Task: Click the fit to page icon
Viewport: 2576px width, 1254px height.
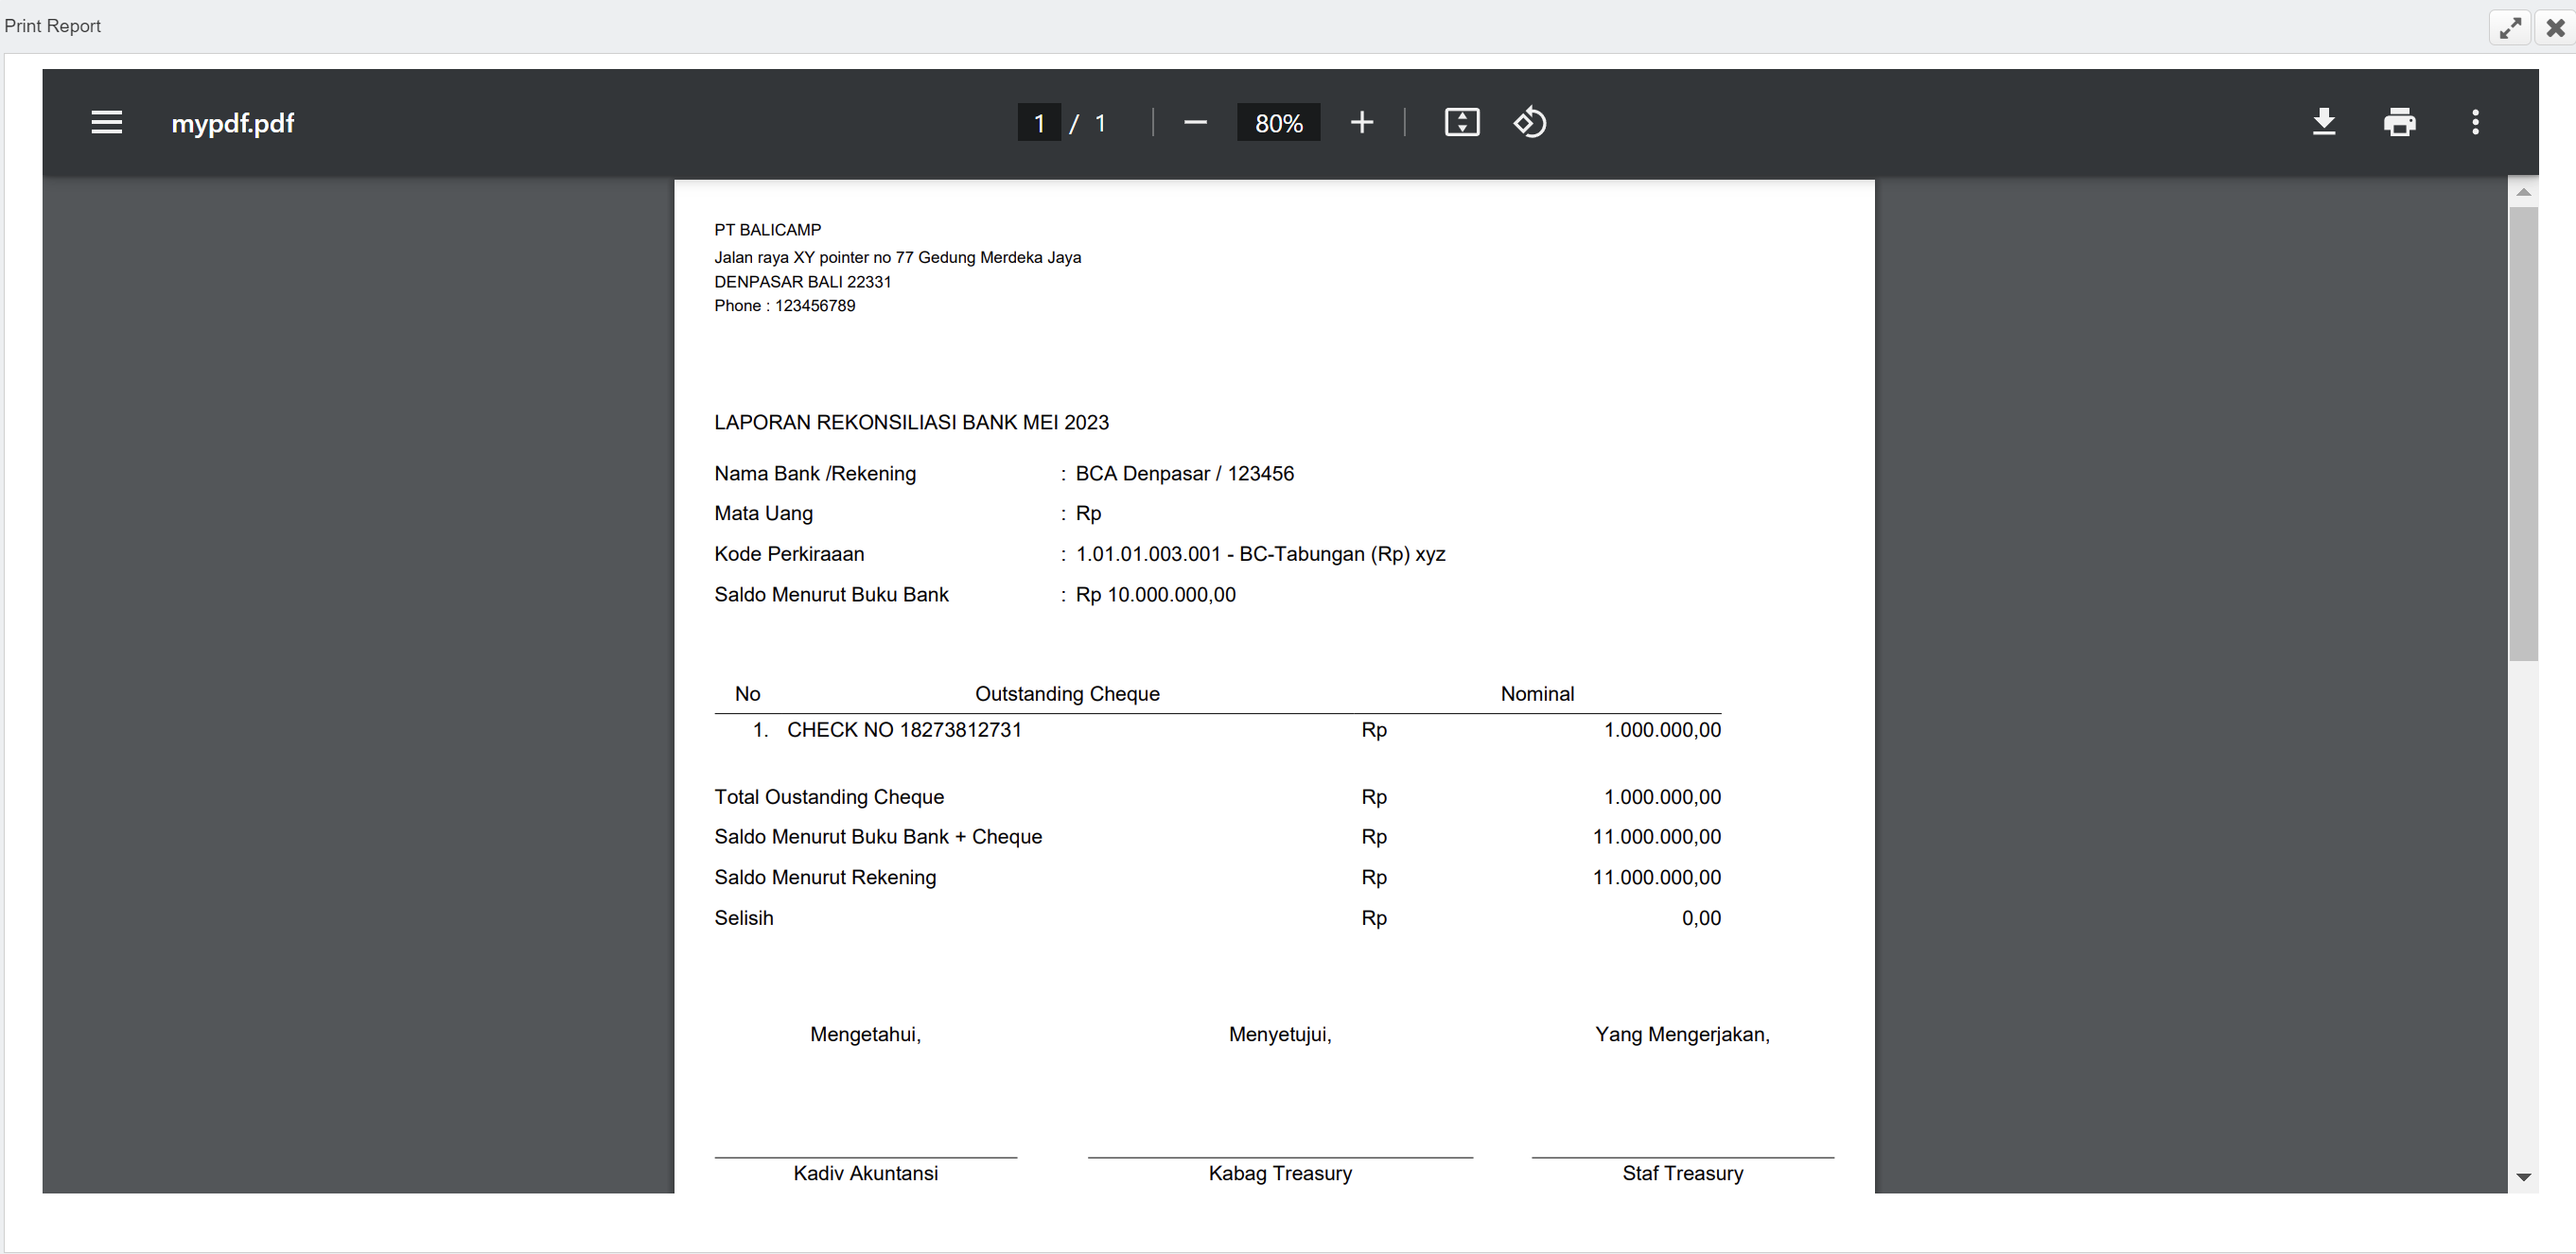Action: click(1461, 122)
